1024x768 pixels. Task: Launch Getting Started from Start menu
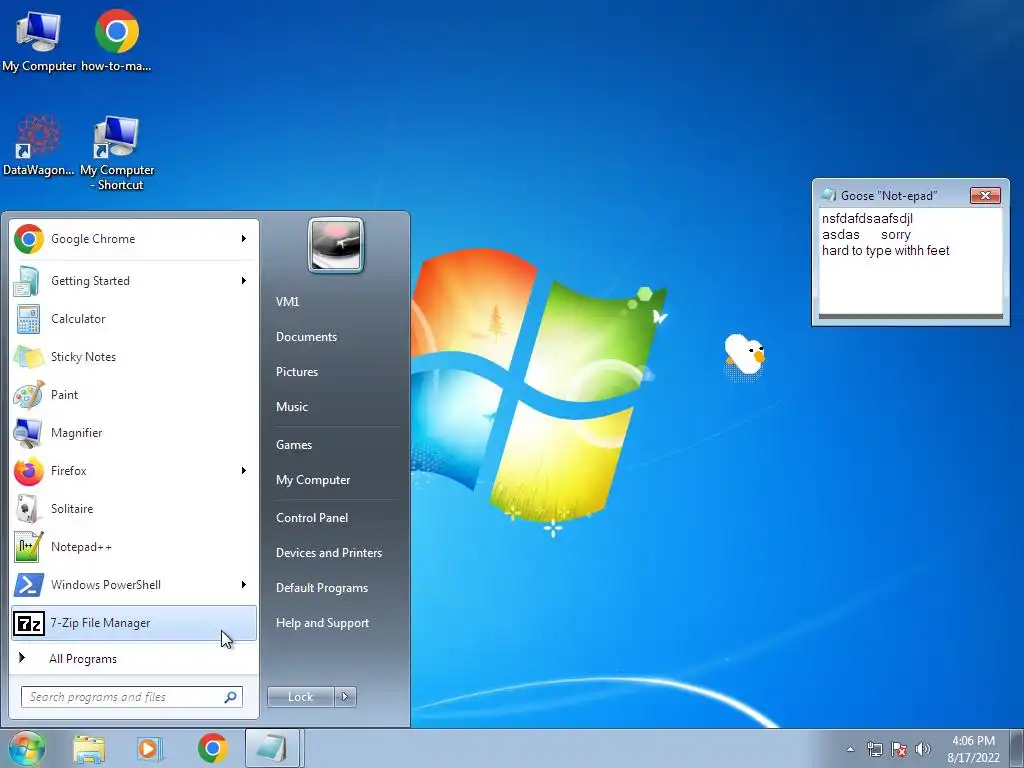[x=134, y=281]
